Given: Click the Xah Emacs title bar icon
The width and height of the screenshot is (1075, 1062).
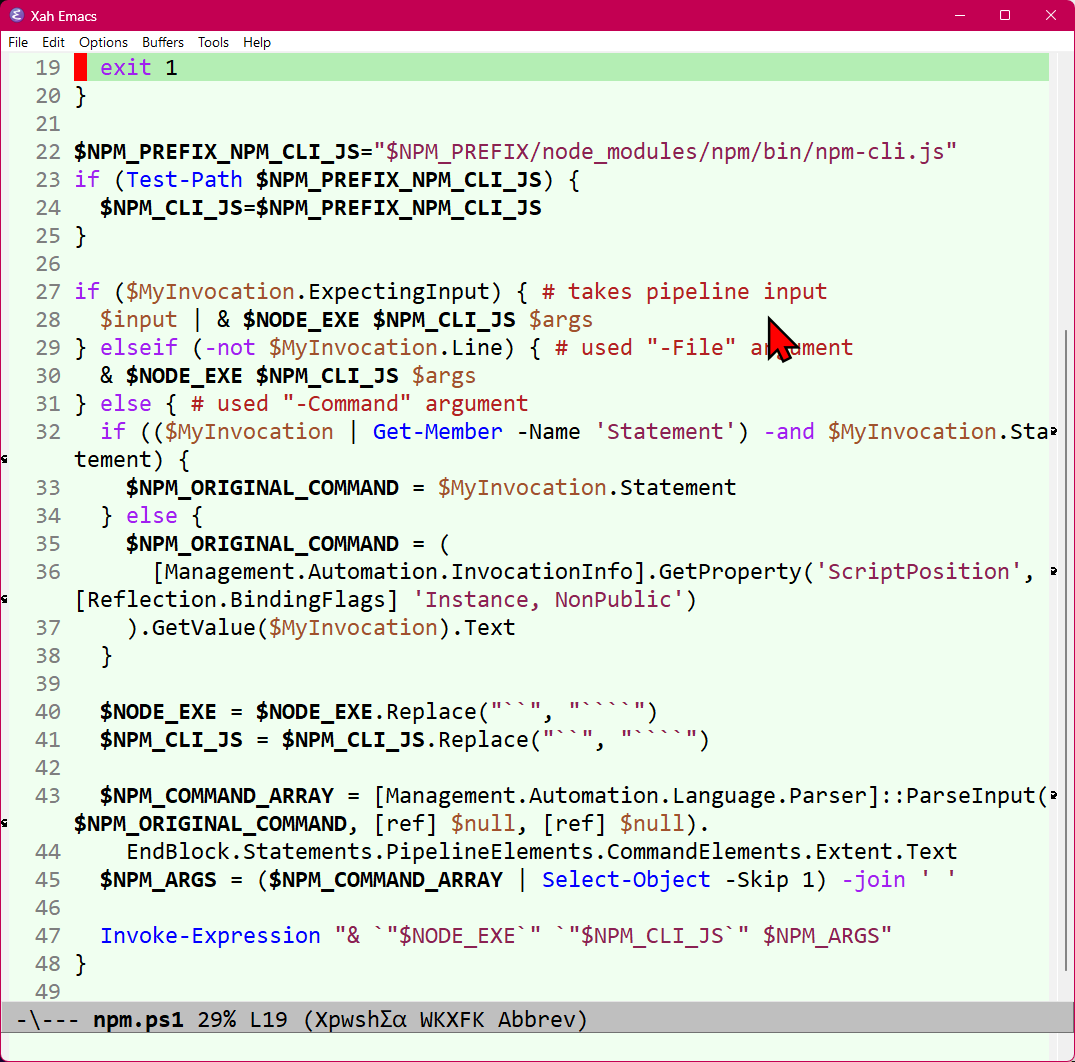Looking at the screenshot, I should tap(16, 15).
